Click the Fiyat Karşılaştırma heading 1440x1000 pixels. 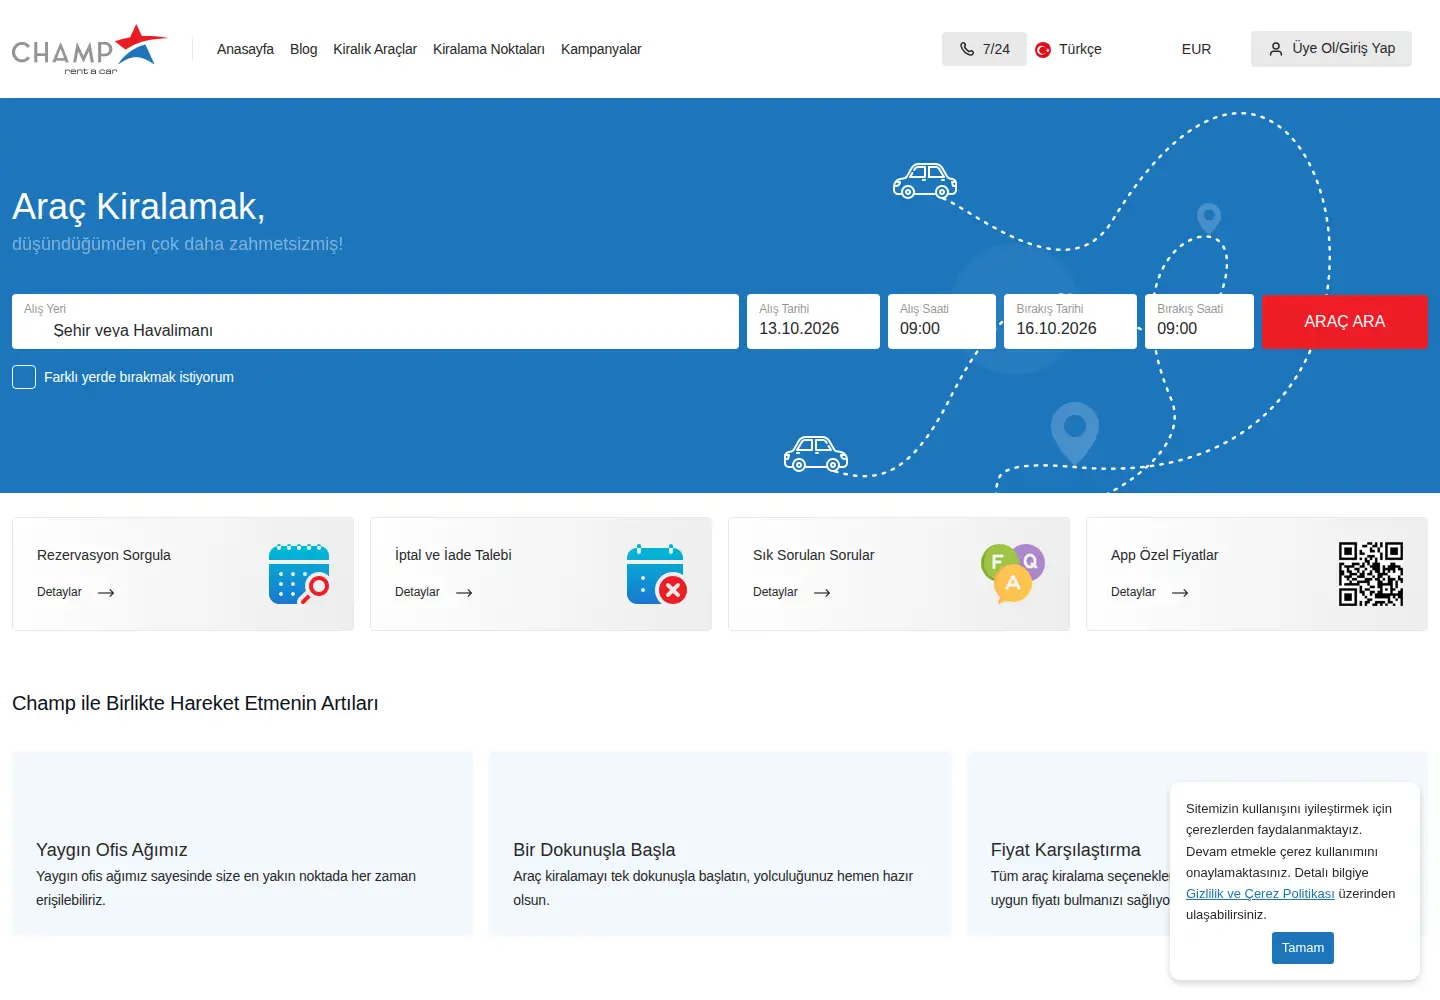click(x=1065, y=850)
